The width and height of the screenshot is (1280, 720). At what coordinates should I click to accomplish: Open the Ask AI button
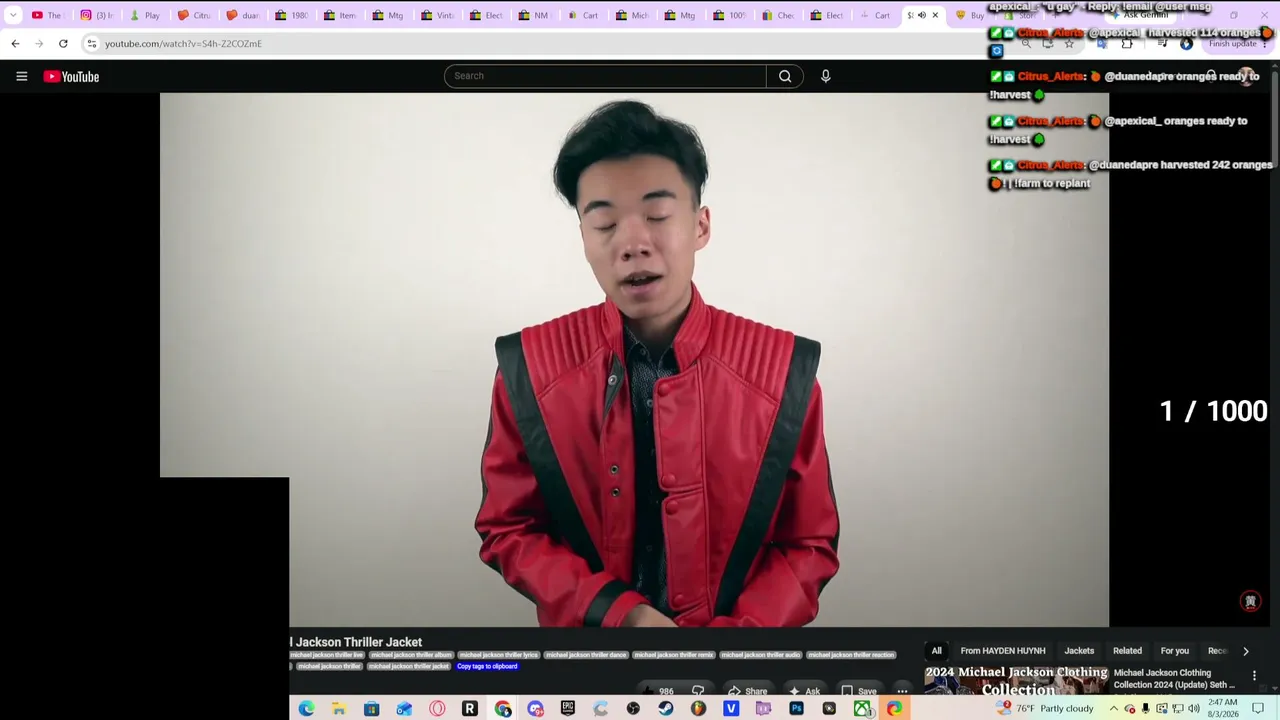click(805, 691)
